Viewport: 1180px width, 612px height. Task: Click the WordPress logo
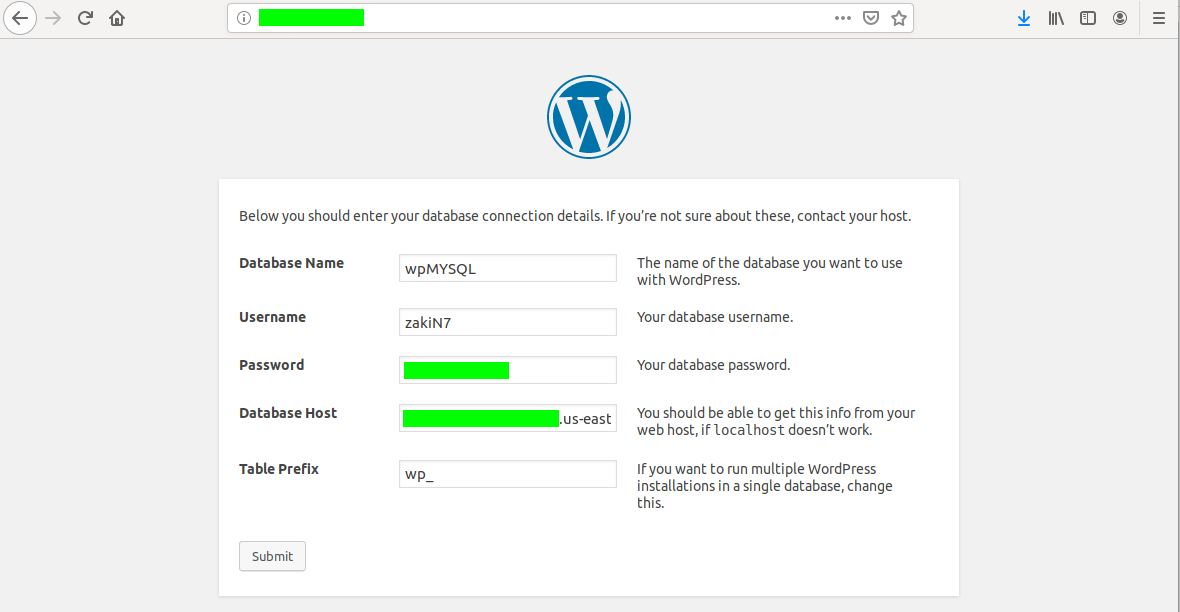point(588,117)
